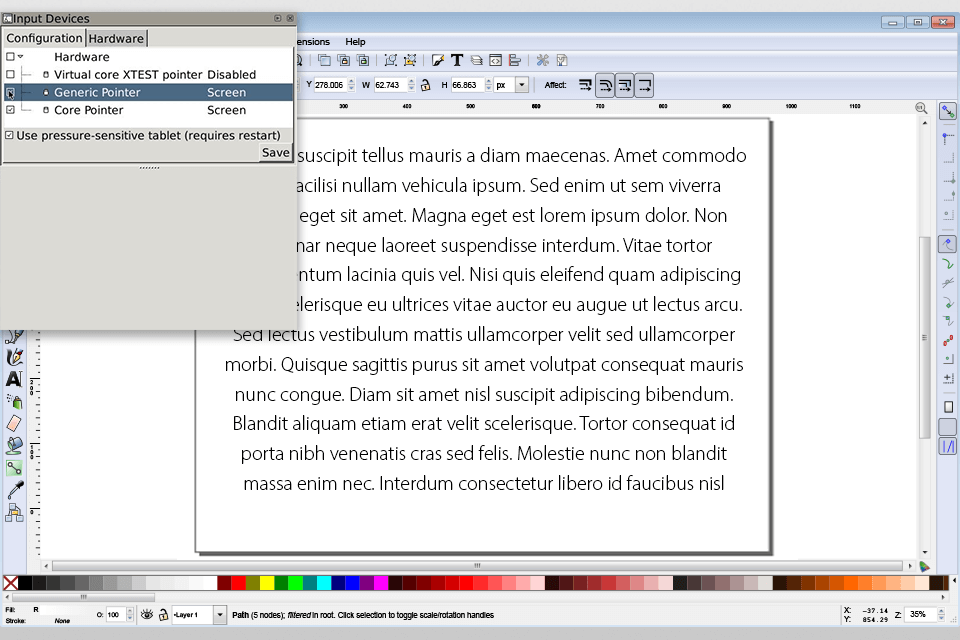Click the opacity O field
The height and width of the screenshot is (640, 960).
tap(116, 614)
